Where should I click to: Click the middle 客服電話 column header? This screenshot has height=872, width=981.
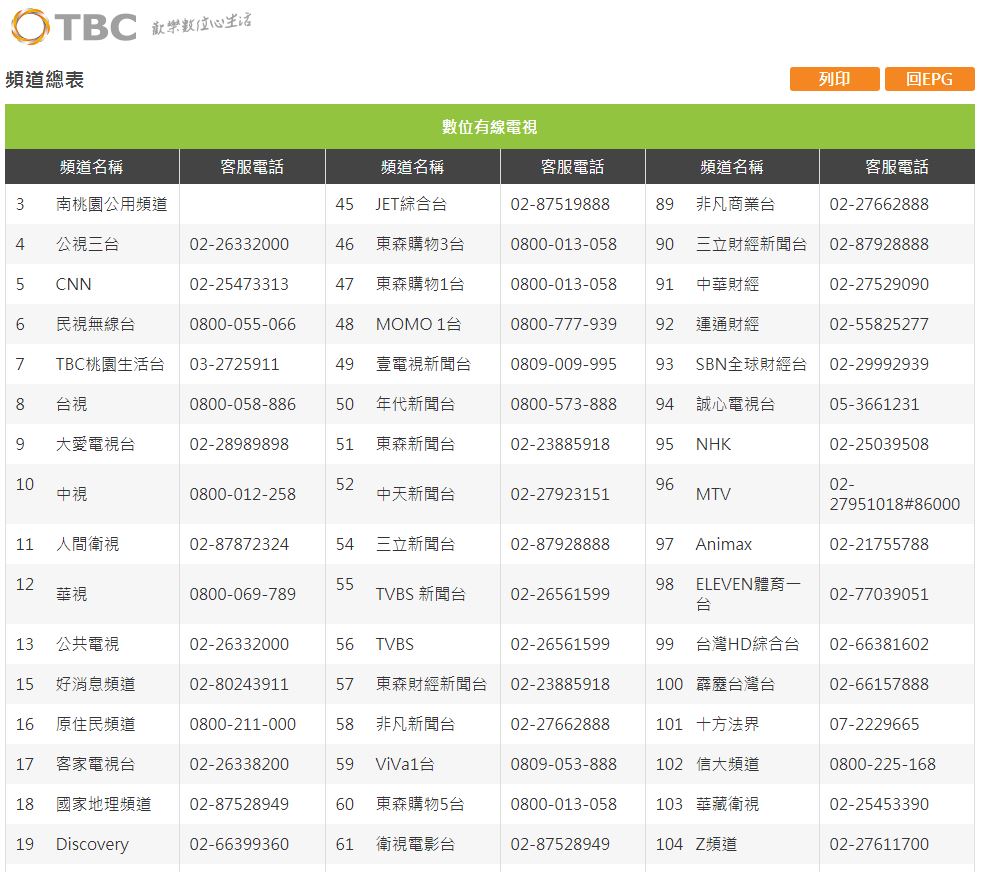pos(572,166)
